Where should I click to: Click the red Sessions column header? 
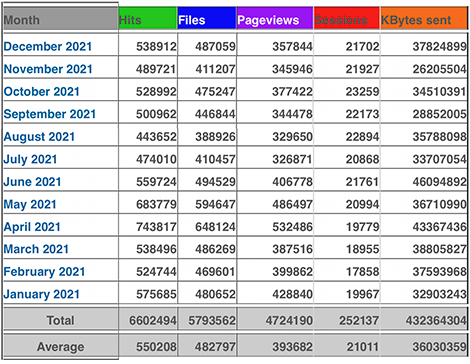(x=347, y=18)
